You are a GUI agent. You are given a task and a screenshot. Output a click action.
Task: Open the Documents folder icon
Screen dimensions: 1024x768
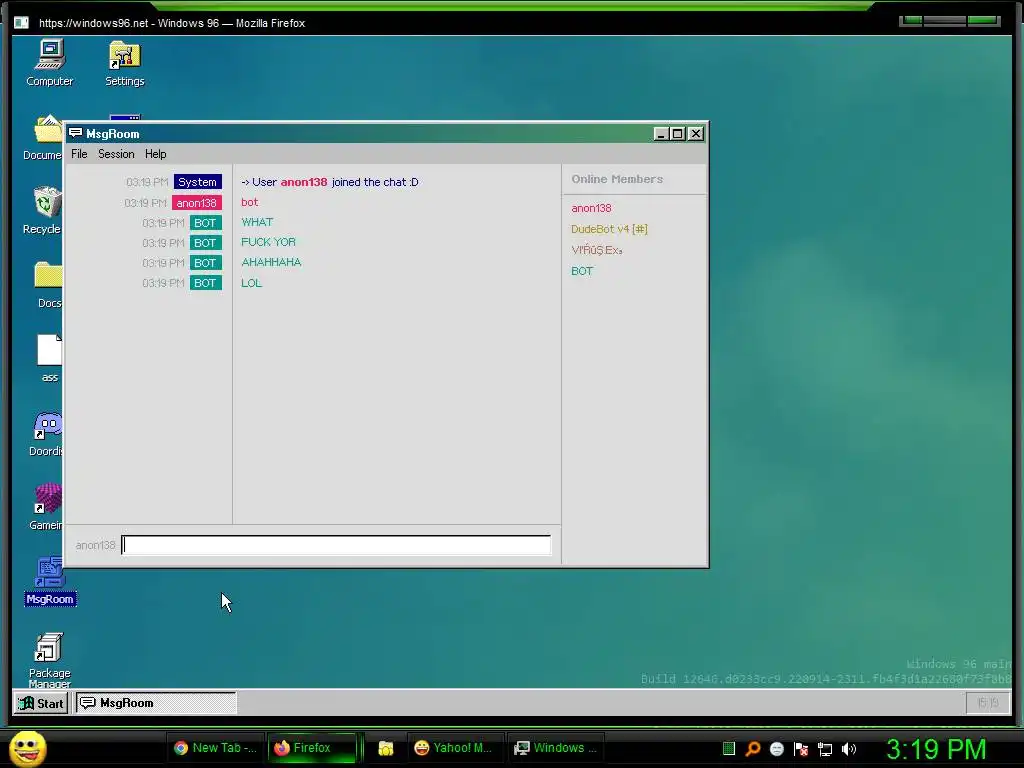click(44, 137)
